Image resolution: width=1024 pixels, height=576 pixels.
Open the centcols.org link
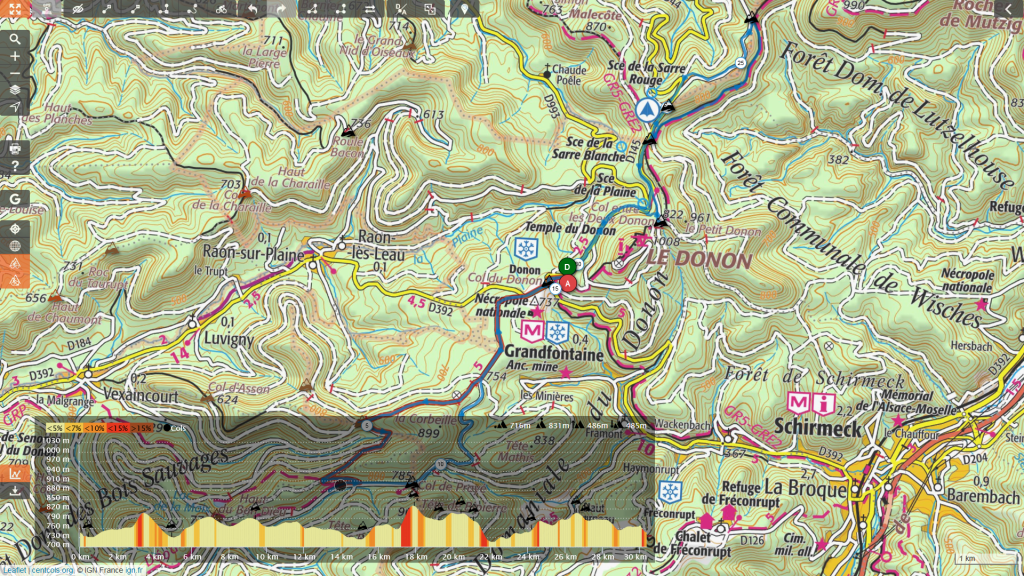52,570
